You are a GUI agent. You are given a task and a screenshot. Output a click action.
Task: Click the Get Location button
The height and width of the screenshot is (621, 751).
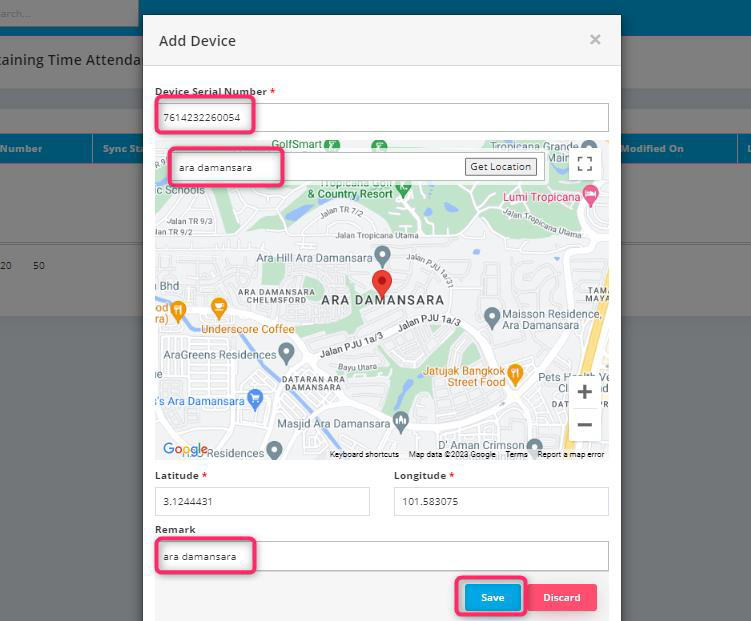click(501, 167)
